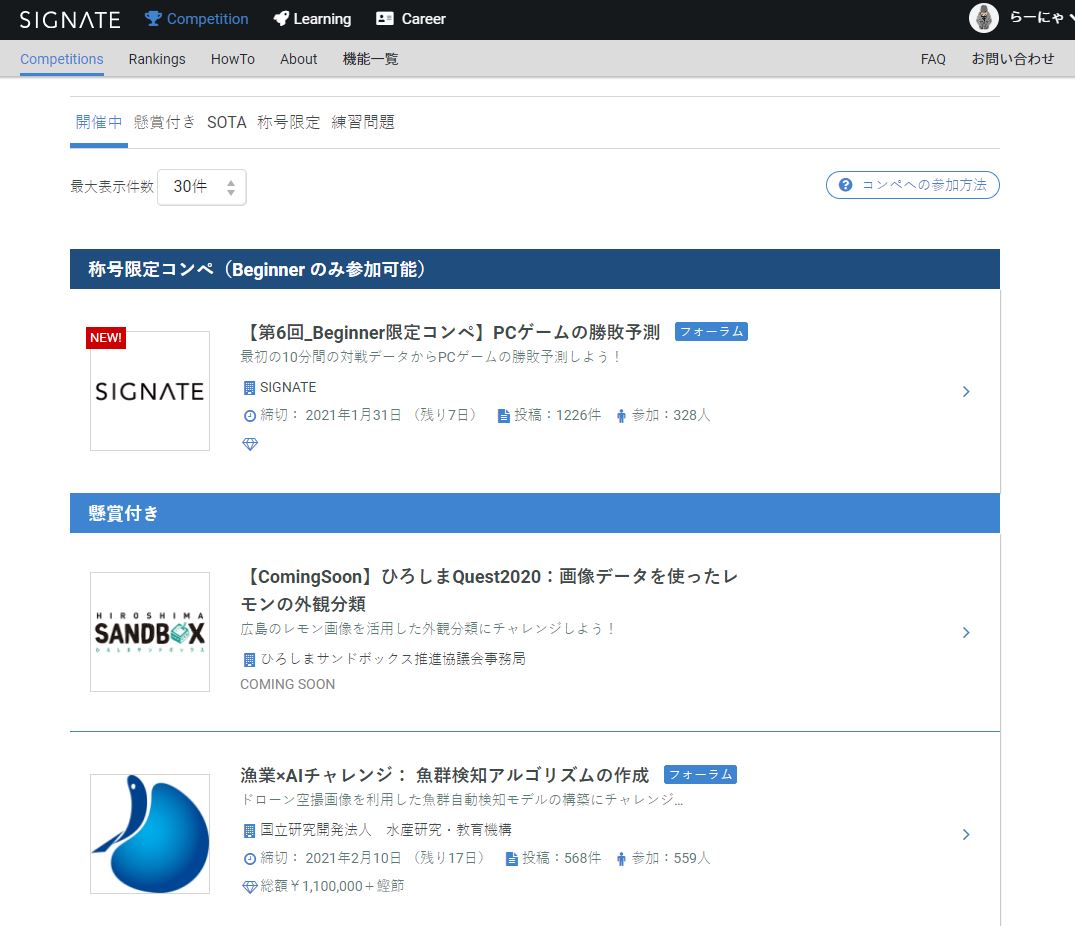Click the コンペへの参加方法 button
1075x926 pixels.
click(913, 185)
